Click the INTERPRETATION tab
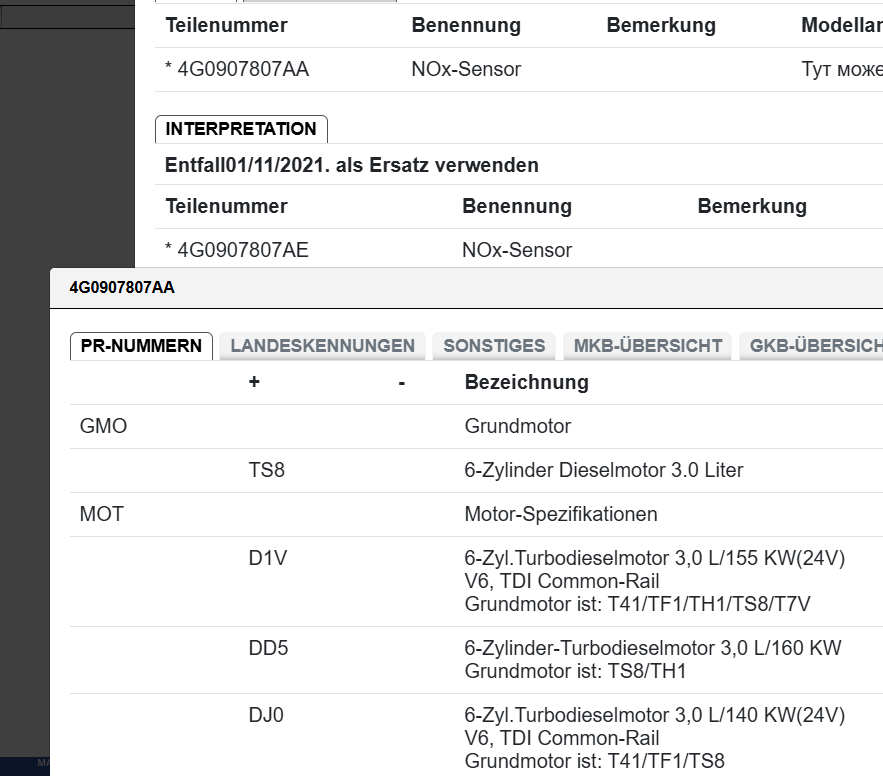883x776 pixels. [241, 129]
